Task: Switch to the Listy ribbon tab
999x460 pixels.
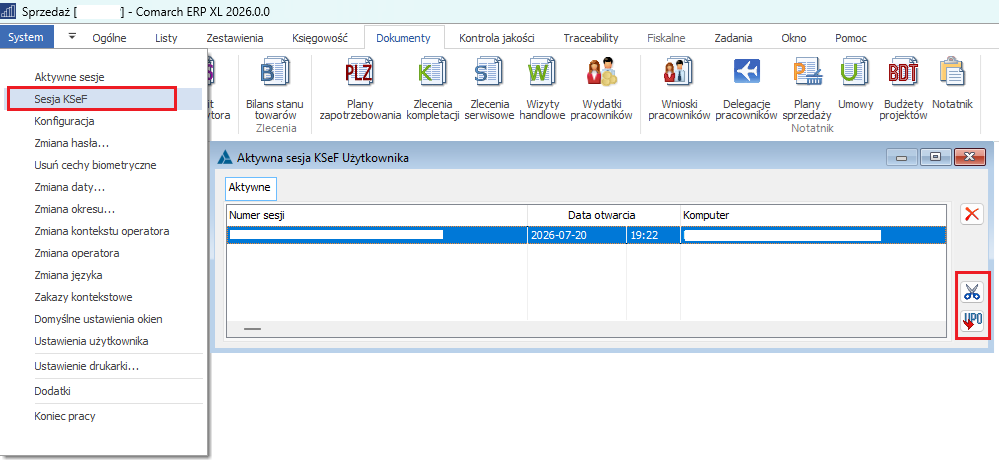Action: pos(166,38)
